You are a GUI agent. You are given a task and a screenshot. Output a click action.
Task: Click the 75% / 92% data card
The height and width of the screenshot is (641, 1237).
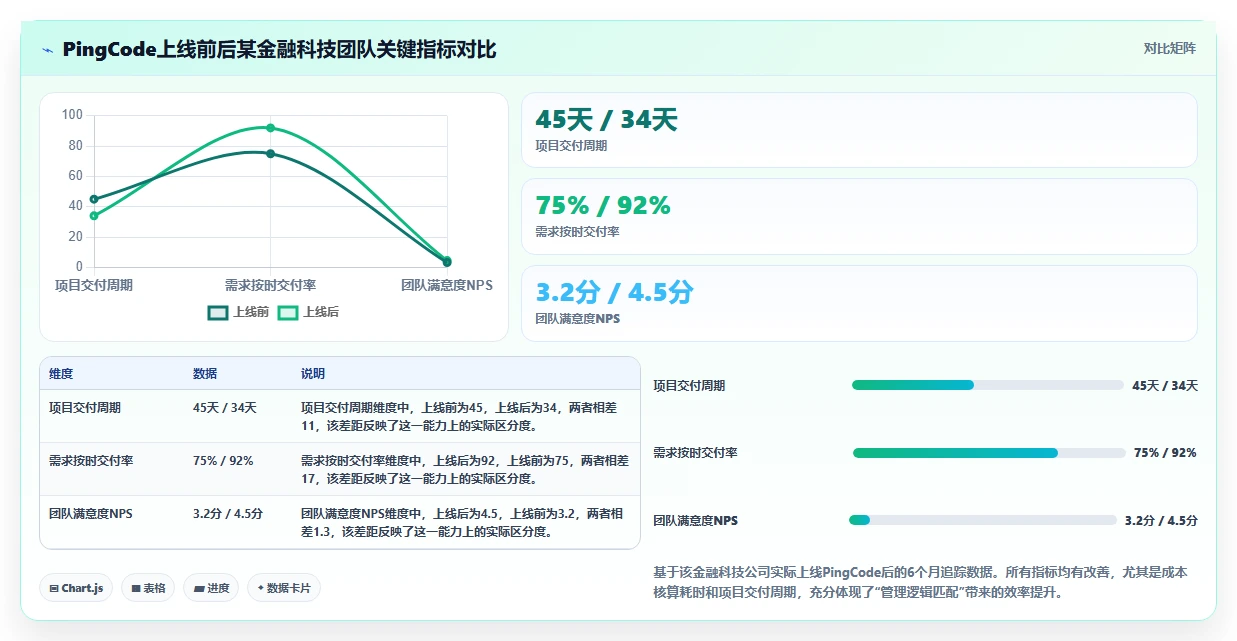tap(859, 216)
